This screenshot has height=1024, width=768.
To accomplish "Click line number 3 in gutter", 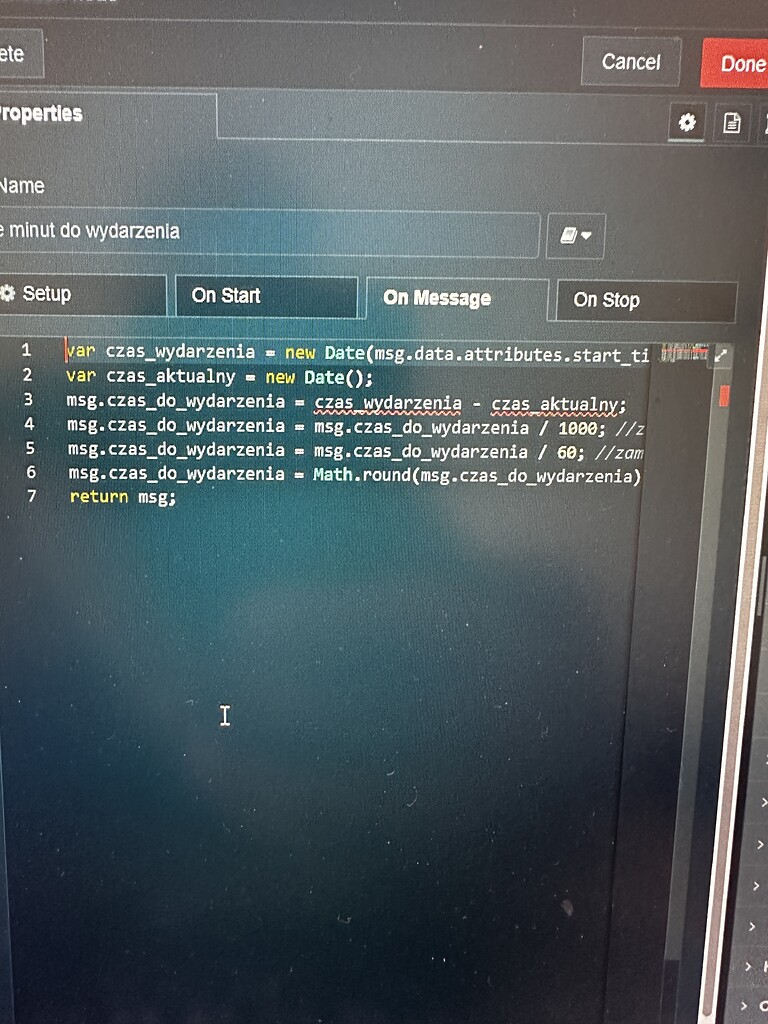I will click(x=28, y=399).
